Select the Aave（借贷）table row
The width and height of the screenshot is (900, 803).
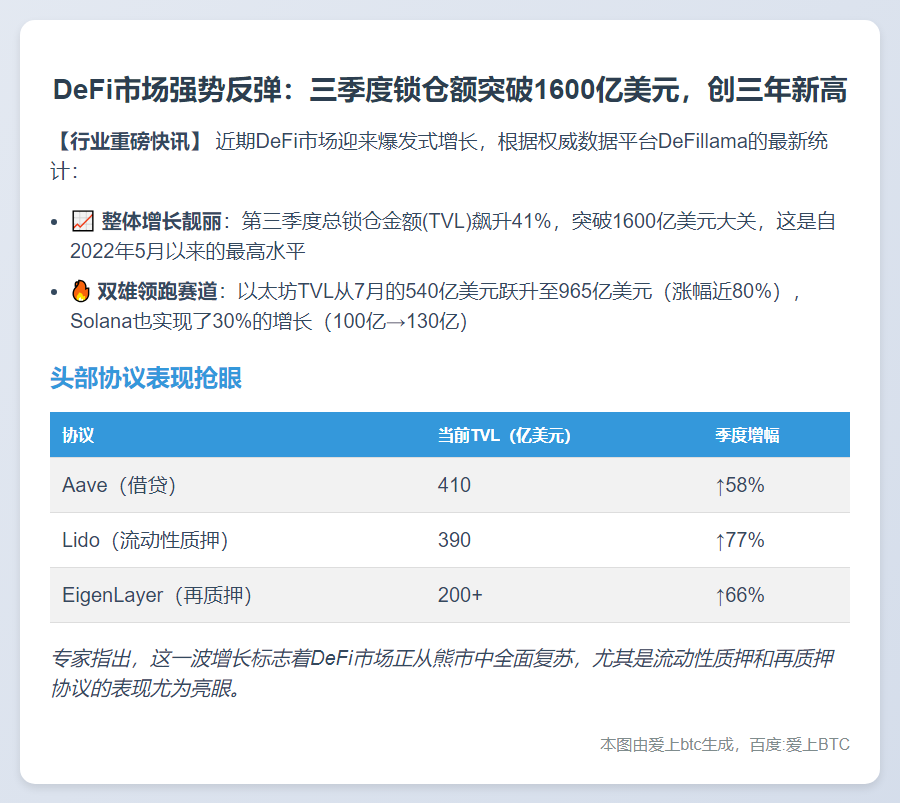point(450,484)
